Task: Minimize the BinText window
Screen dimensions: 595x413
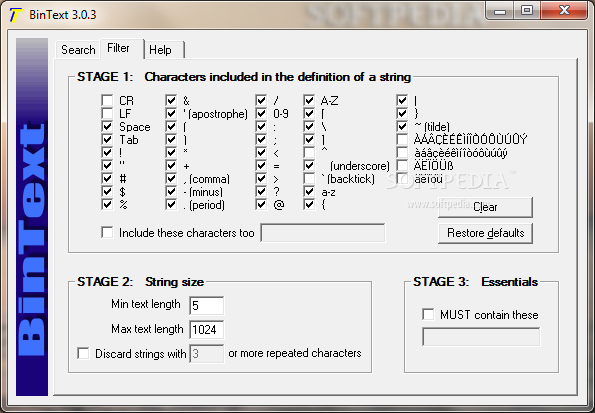Action: coord(500,10)
